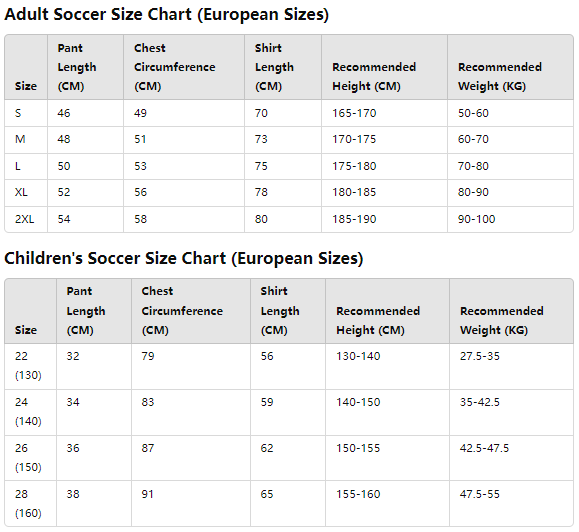The width and height of the screenshot is (579, 532).
Task: Select the adult size S cell
Action: (26, 113)
